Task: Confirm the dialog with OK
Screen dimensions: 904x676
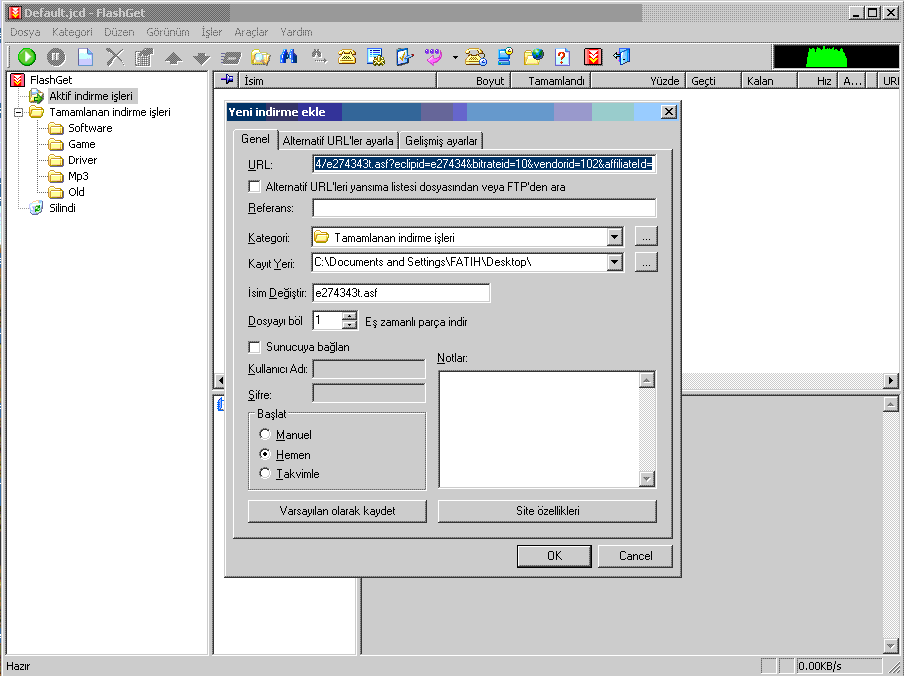Action: click(554, 556)
